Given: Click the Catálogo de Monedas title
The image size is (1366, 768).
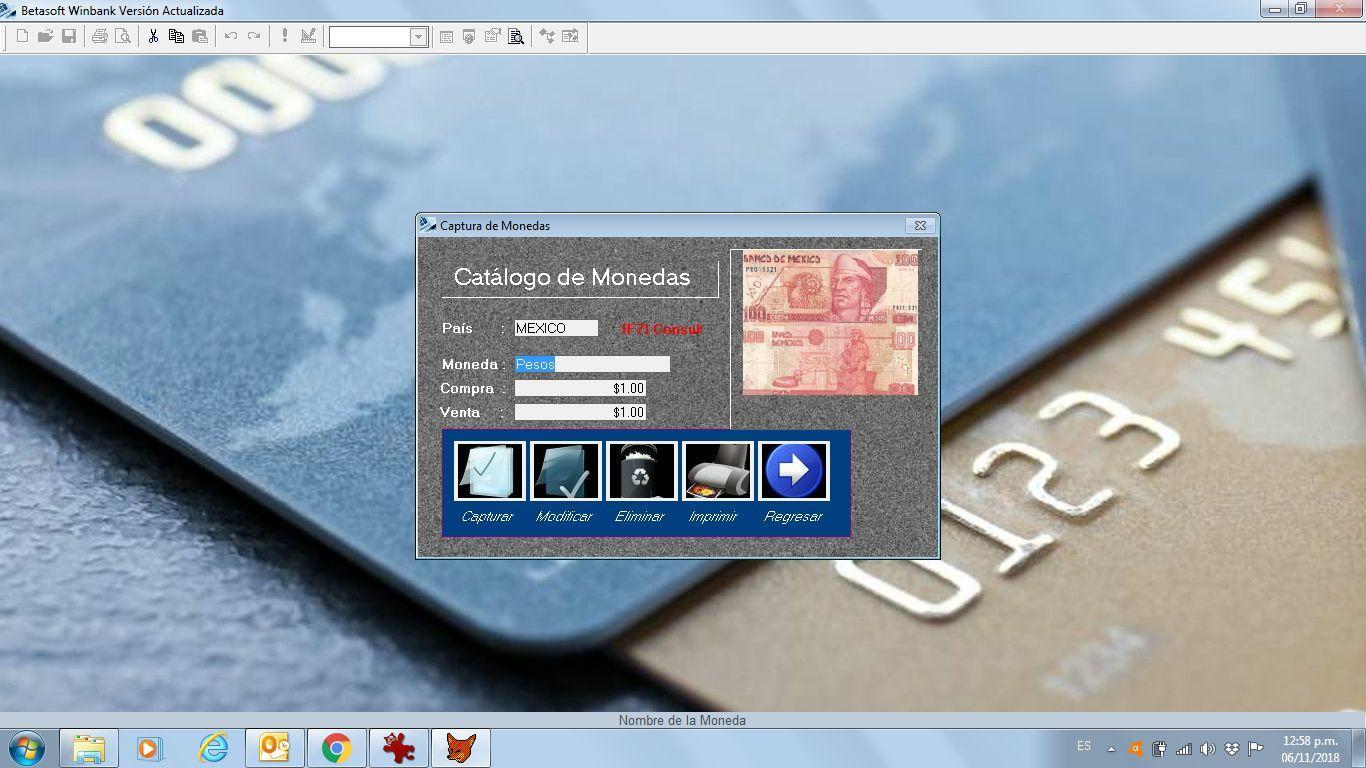Looking at the screenshot, I should [572, 277].
